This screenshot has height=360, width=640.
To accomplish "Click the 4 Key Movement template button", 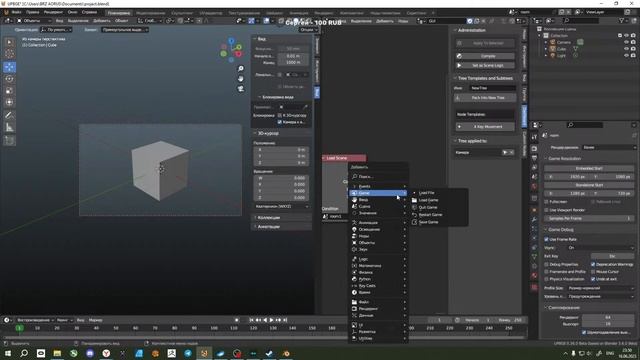I will pos(485,127).
